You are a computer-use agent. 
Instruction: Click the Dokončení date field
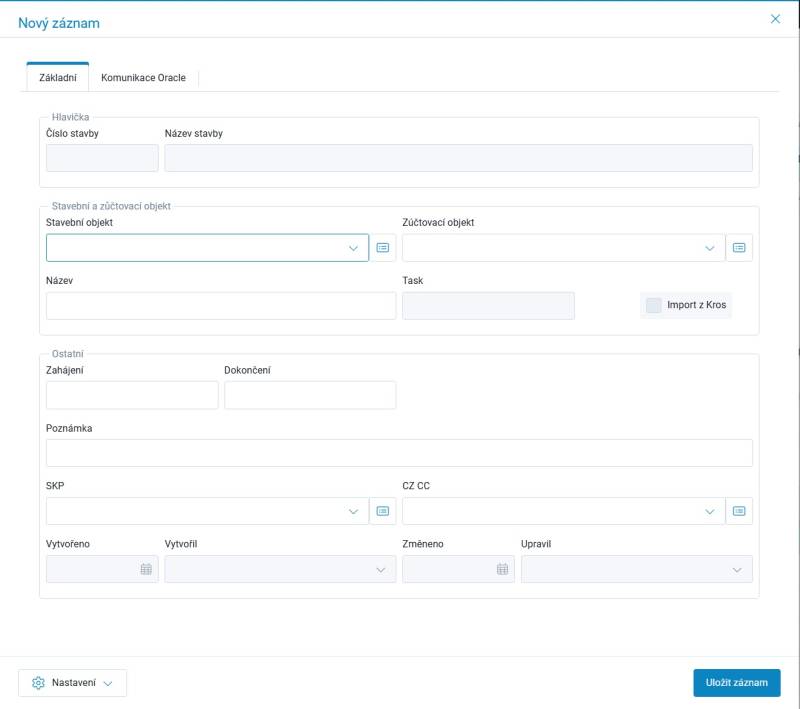[310, 395]
